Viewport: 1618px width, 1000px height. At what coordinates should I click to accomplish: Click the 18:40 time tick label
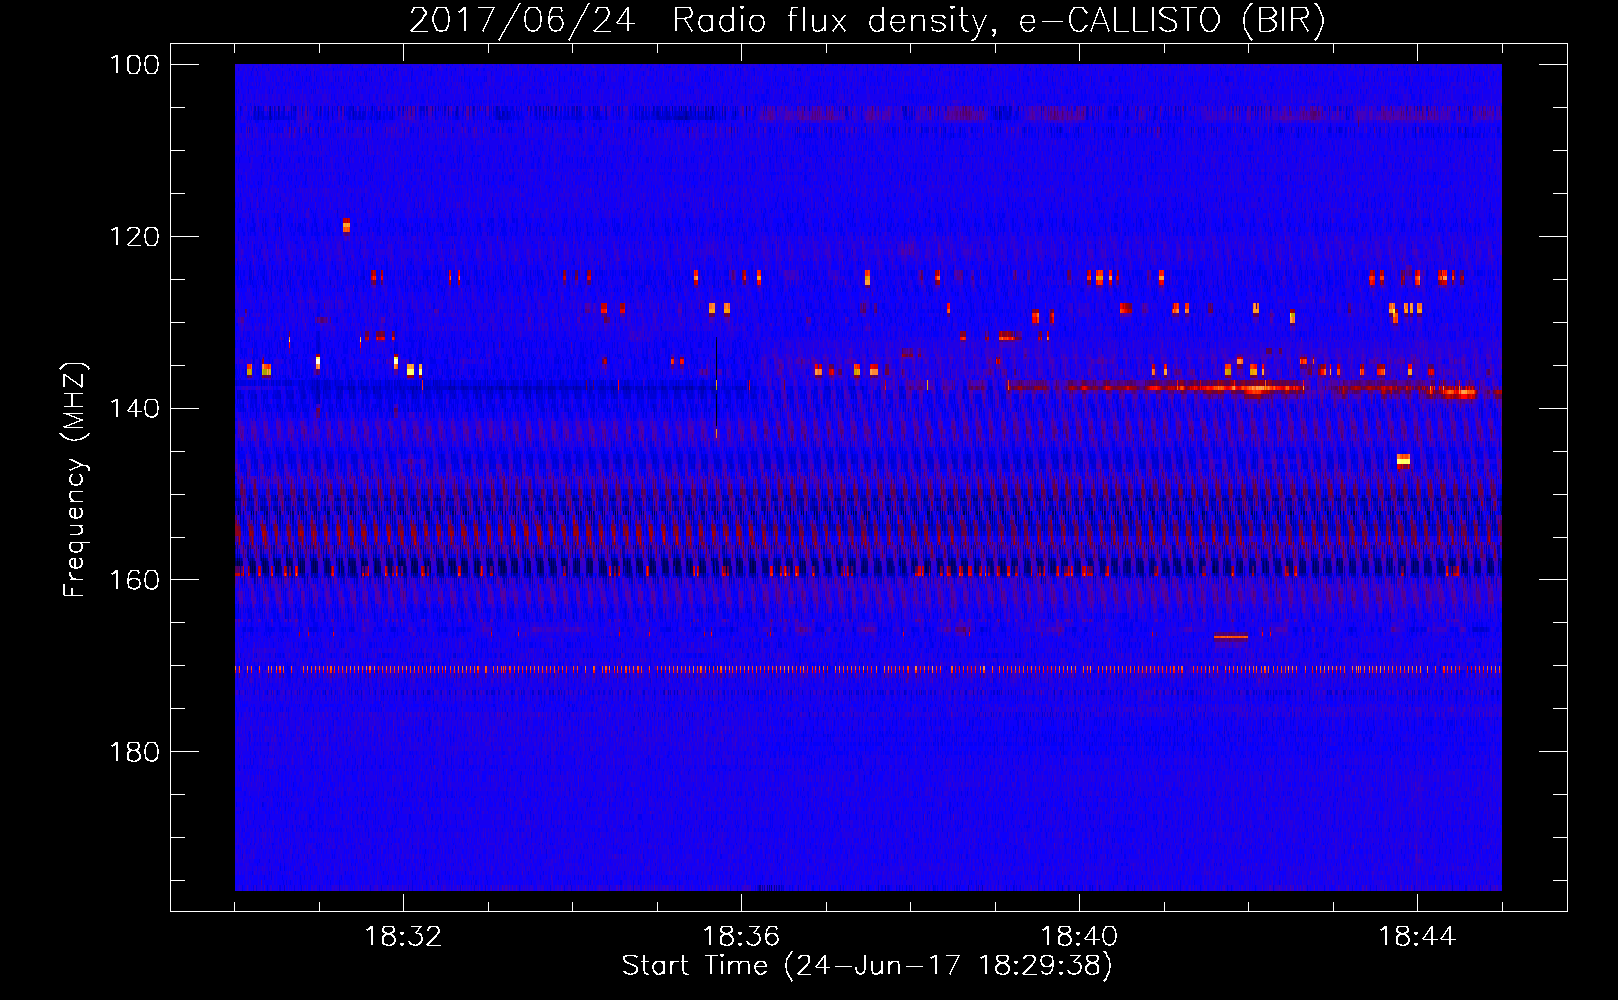(1079, 937)
